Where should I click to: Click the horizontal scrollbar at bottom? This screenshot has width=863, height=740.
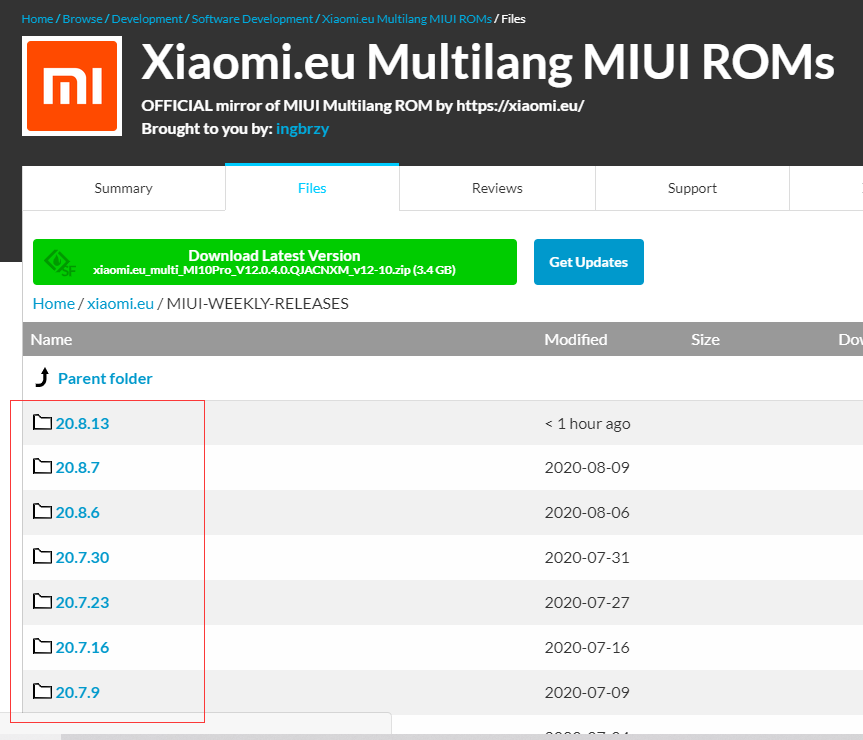(462, 737)
